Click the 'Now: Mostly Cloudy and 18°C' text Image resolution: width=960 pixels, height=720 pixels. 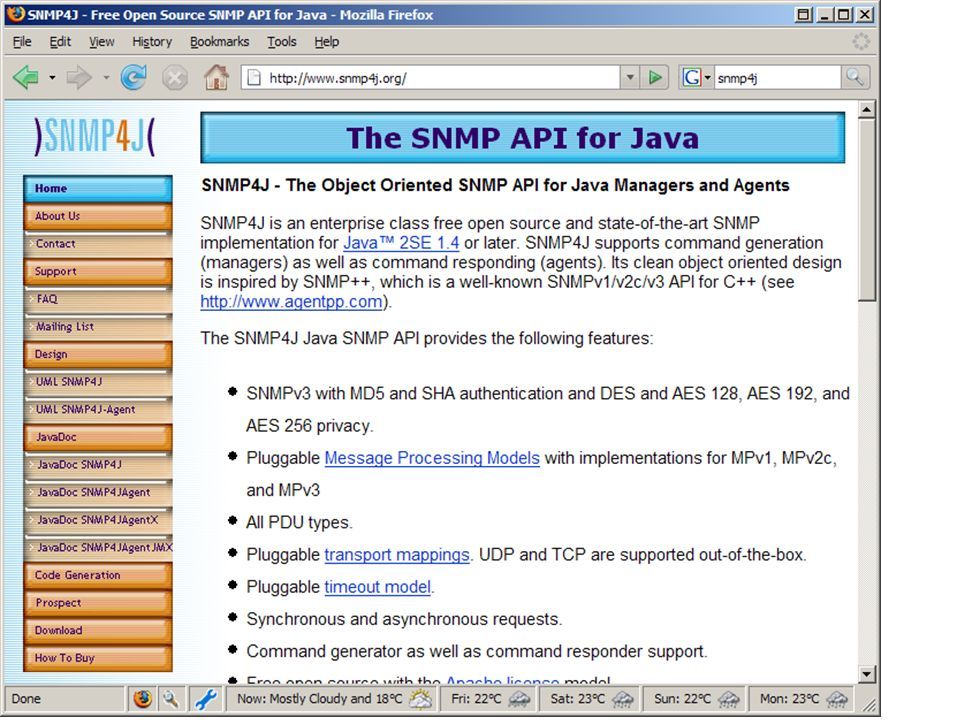coord(320,699)
